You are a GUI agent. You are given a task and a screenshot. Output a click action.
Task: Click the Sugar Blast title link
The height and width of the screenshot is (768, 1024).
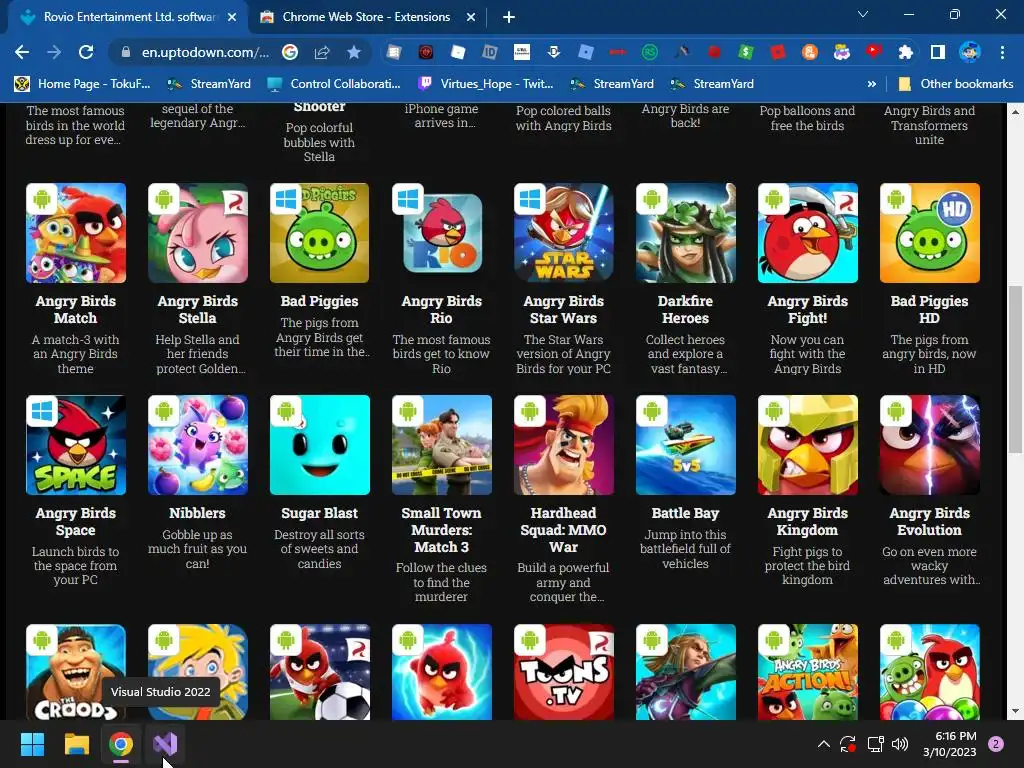[320, 513]
